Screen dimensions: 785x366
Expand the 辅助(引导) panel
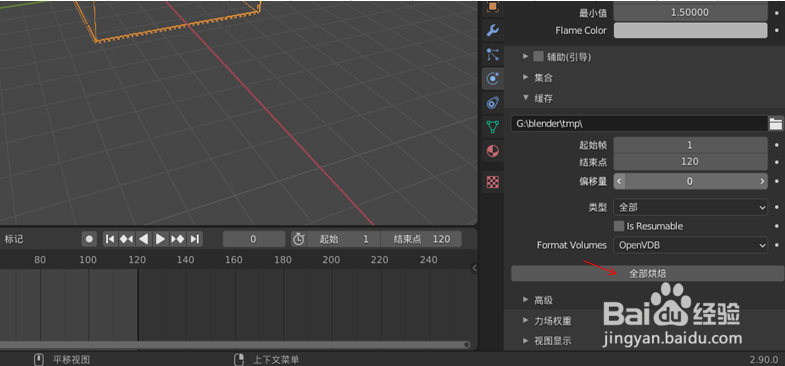click(526, 57)
